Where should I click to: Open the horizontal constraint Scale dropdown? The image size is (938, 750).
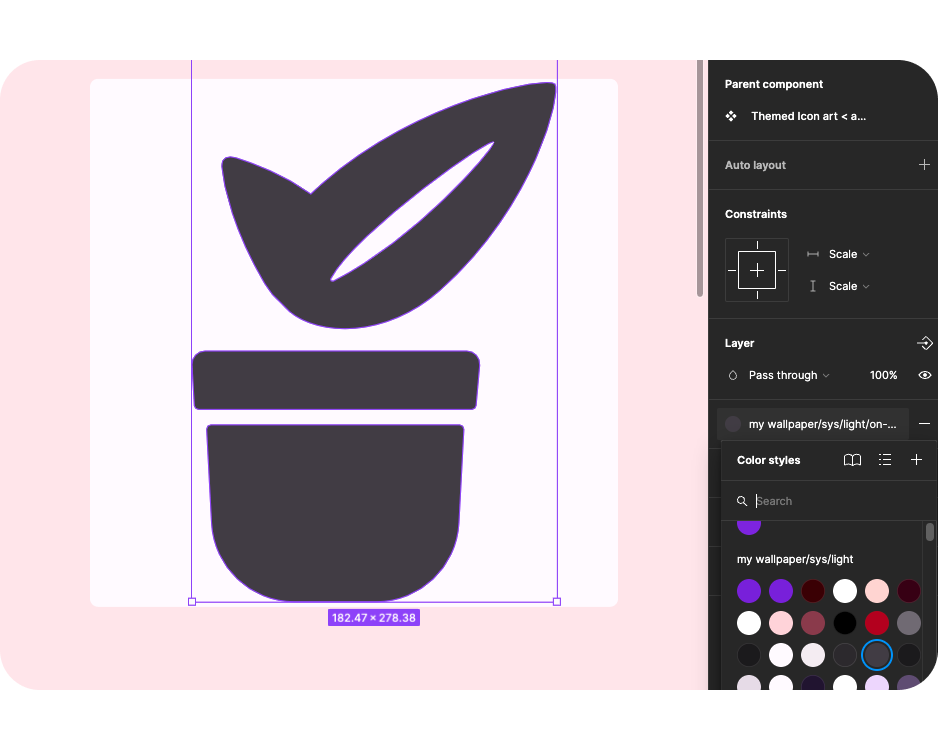[848, 254]
